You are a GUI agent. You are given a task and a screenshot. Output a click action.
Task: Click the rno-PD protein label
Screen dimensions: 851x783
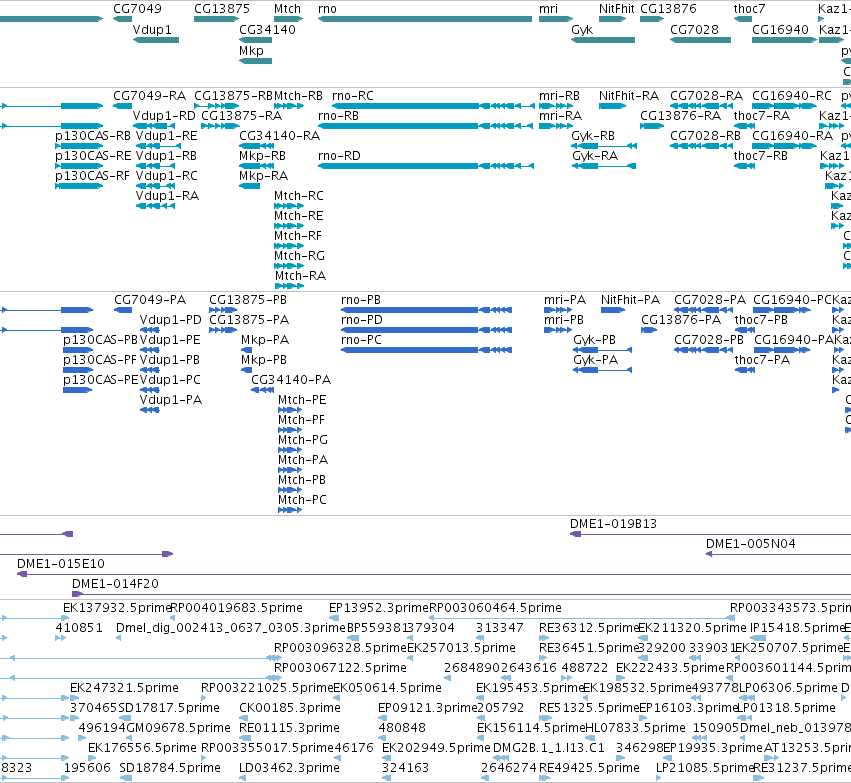point(361,320)
